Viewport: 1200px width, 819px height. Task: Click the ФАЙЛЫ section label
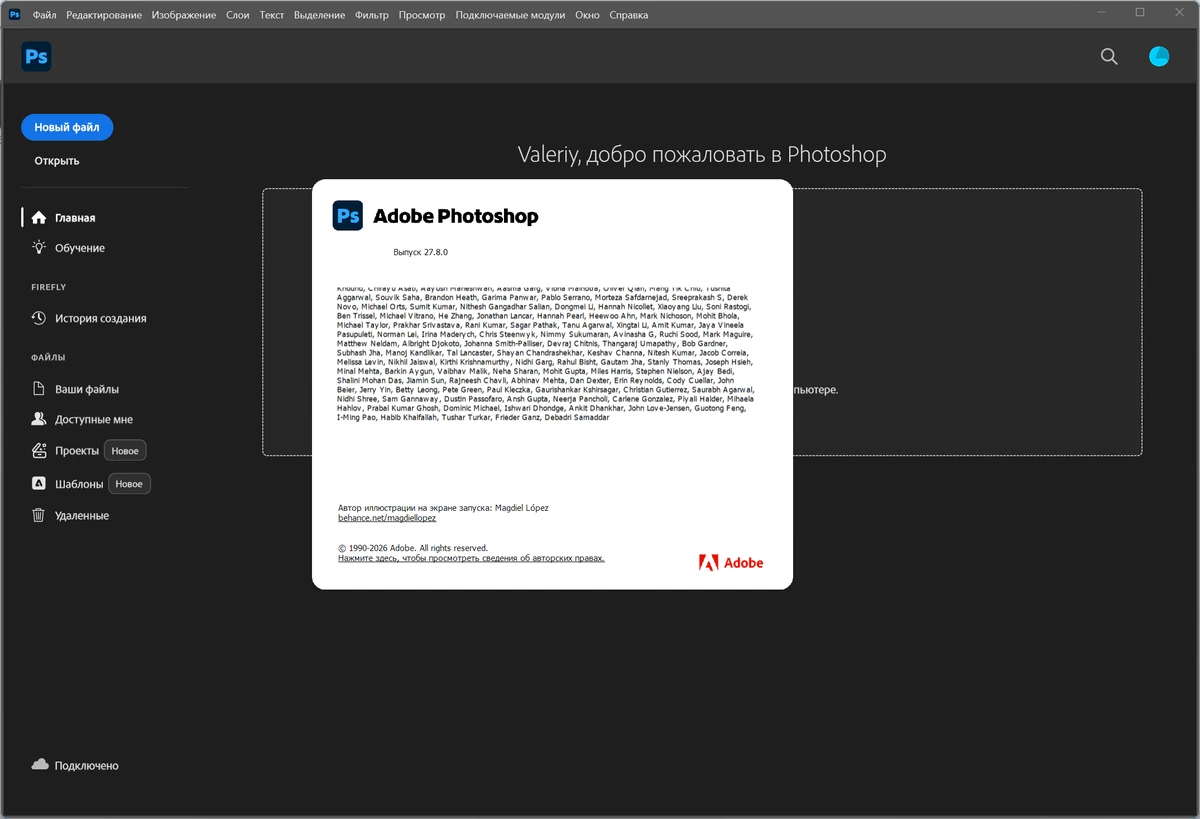pos(48,357)
